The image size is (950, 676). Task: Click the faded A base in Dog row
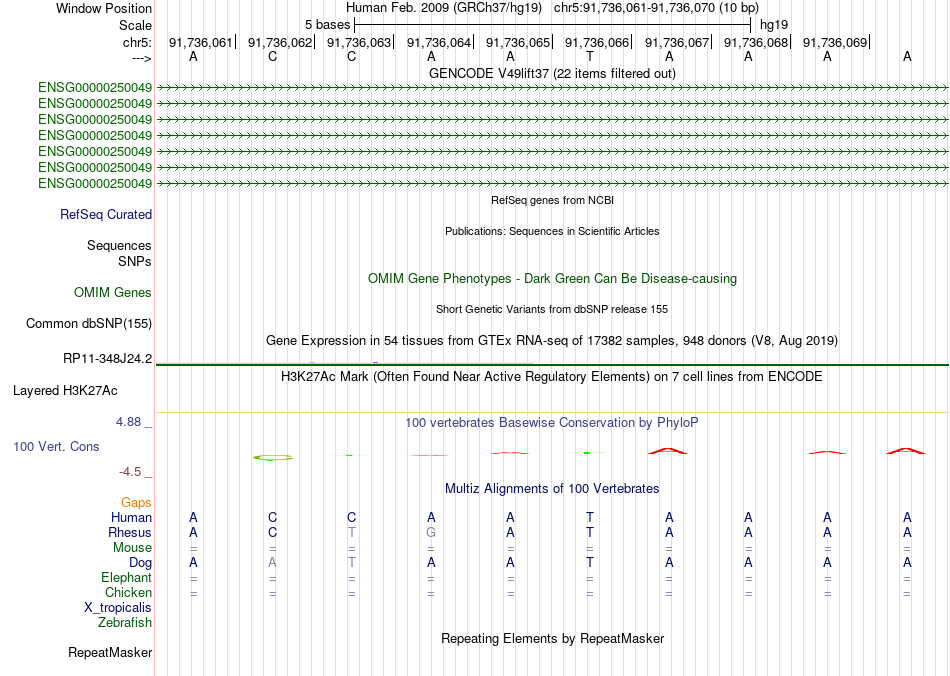(x=273, y=563)
